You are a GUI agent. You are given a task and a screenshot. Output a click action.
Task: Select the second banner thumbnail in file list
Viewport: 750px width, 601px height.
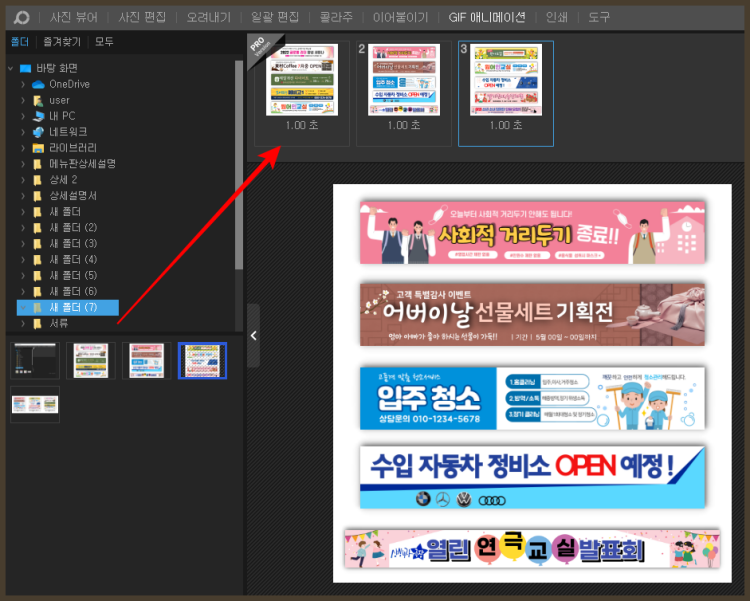tap(91, 361)
